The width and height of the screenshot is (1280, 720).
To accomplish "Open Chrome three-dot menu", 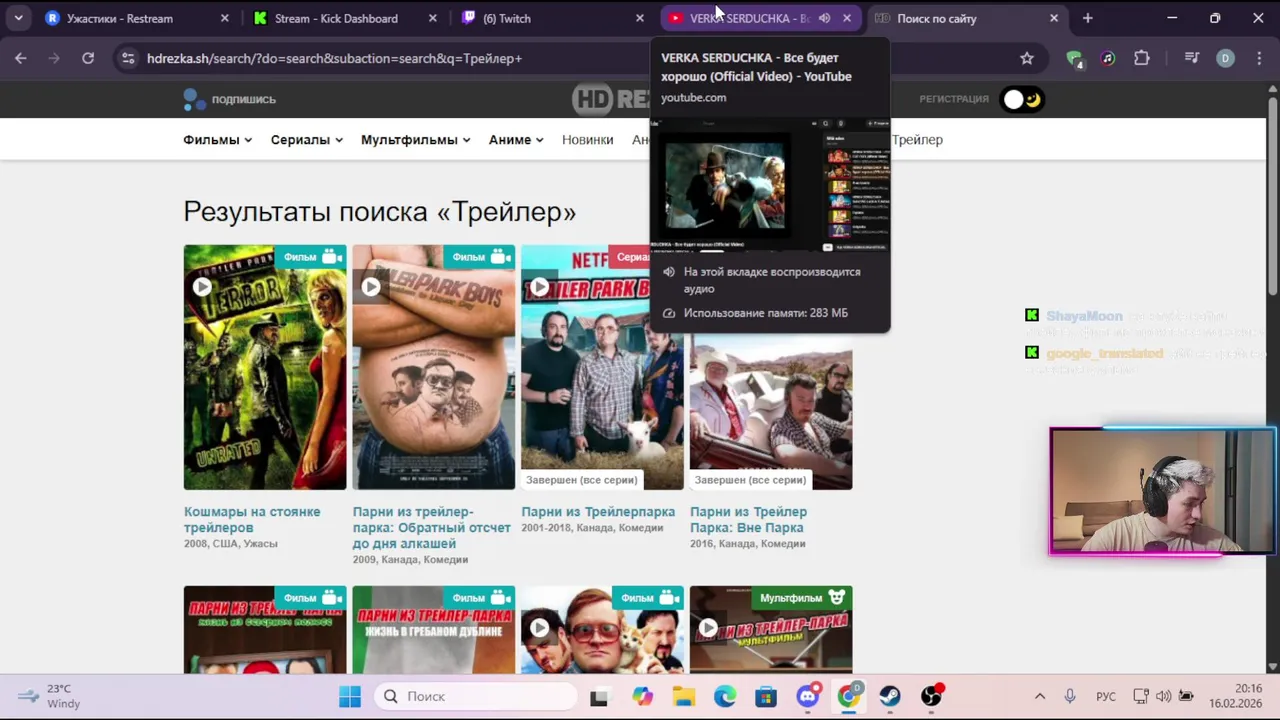I will pyautogui.click(x=1258, y=58).
